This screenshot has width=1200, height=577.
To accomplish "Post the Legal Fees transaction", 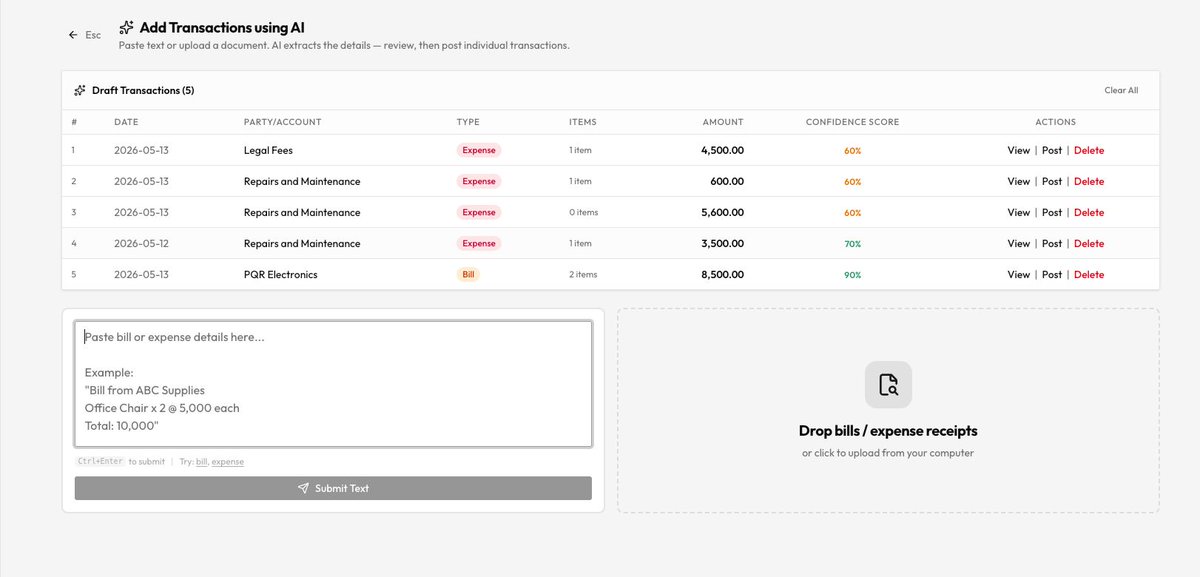I will pos(1052,150).
